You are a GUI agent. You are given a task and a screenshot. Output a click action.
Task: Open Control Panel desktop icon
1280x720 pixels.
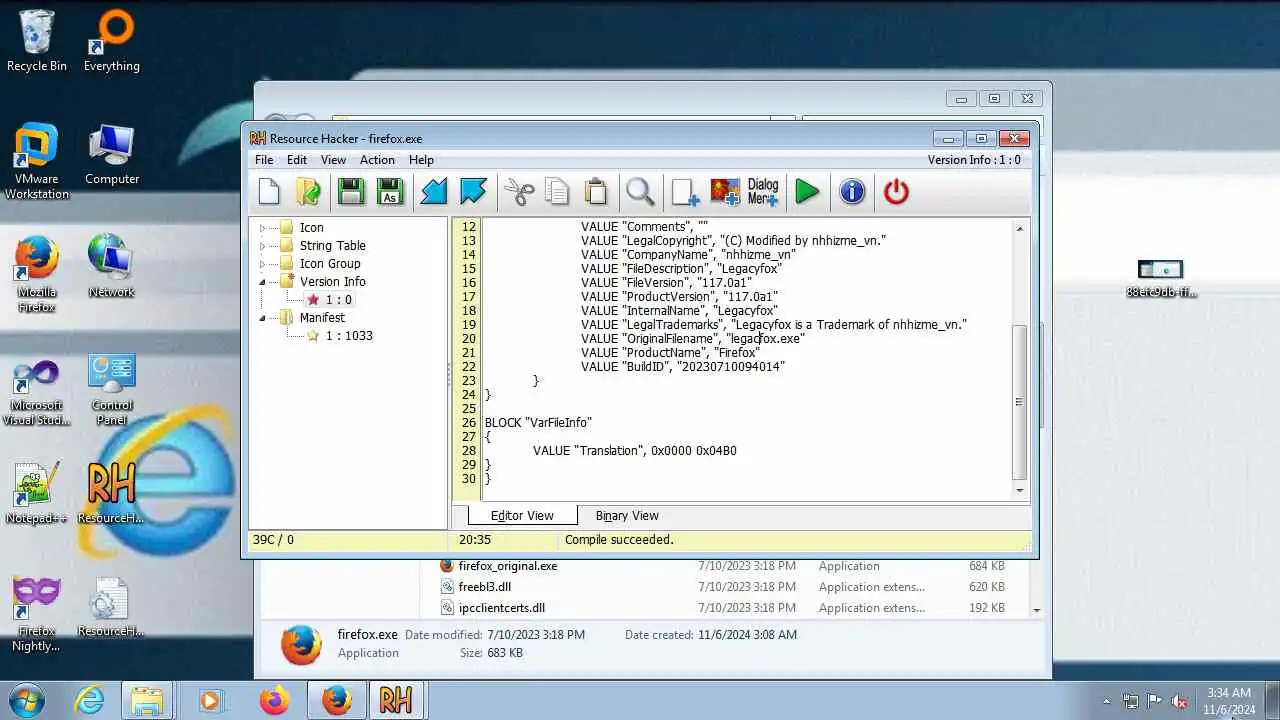(111, 390)
